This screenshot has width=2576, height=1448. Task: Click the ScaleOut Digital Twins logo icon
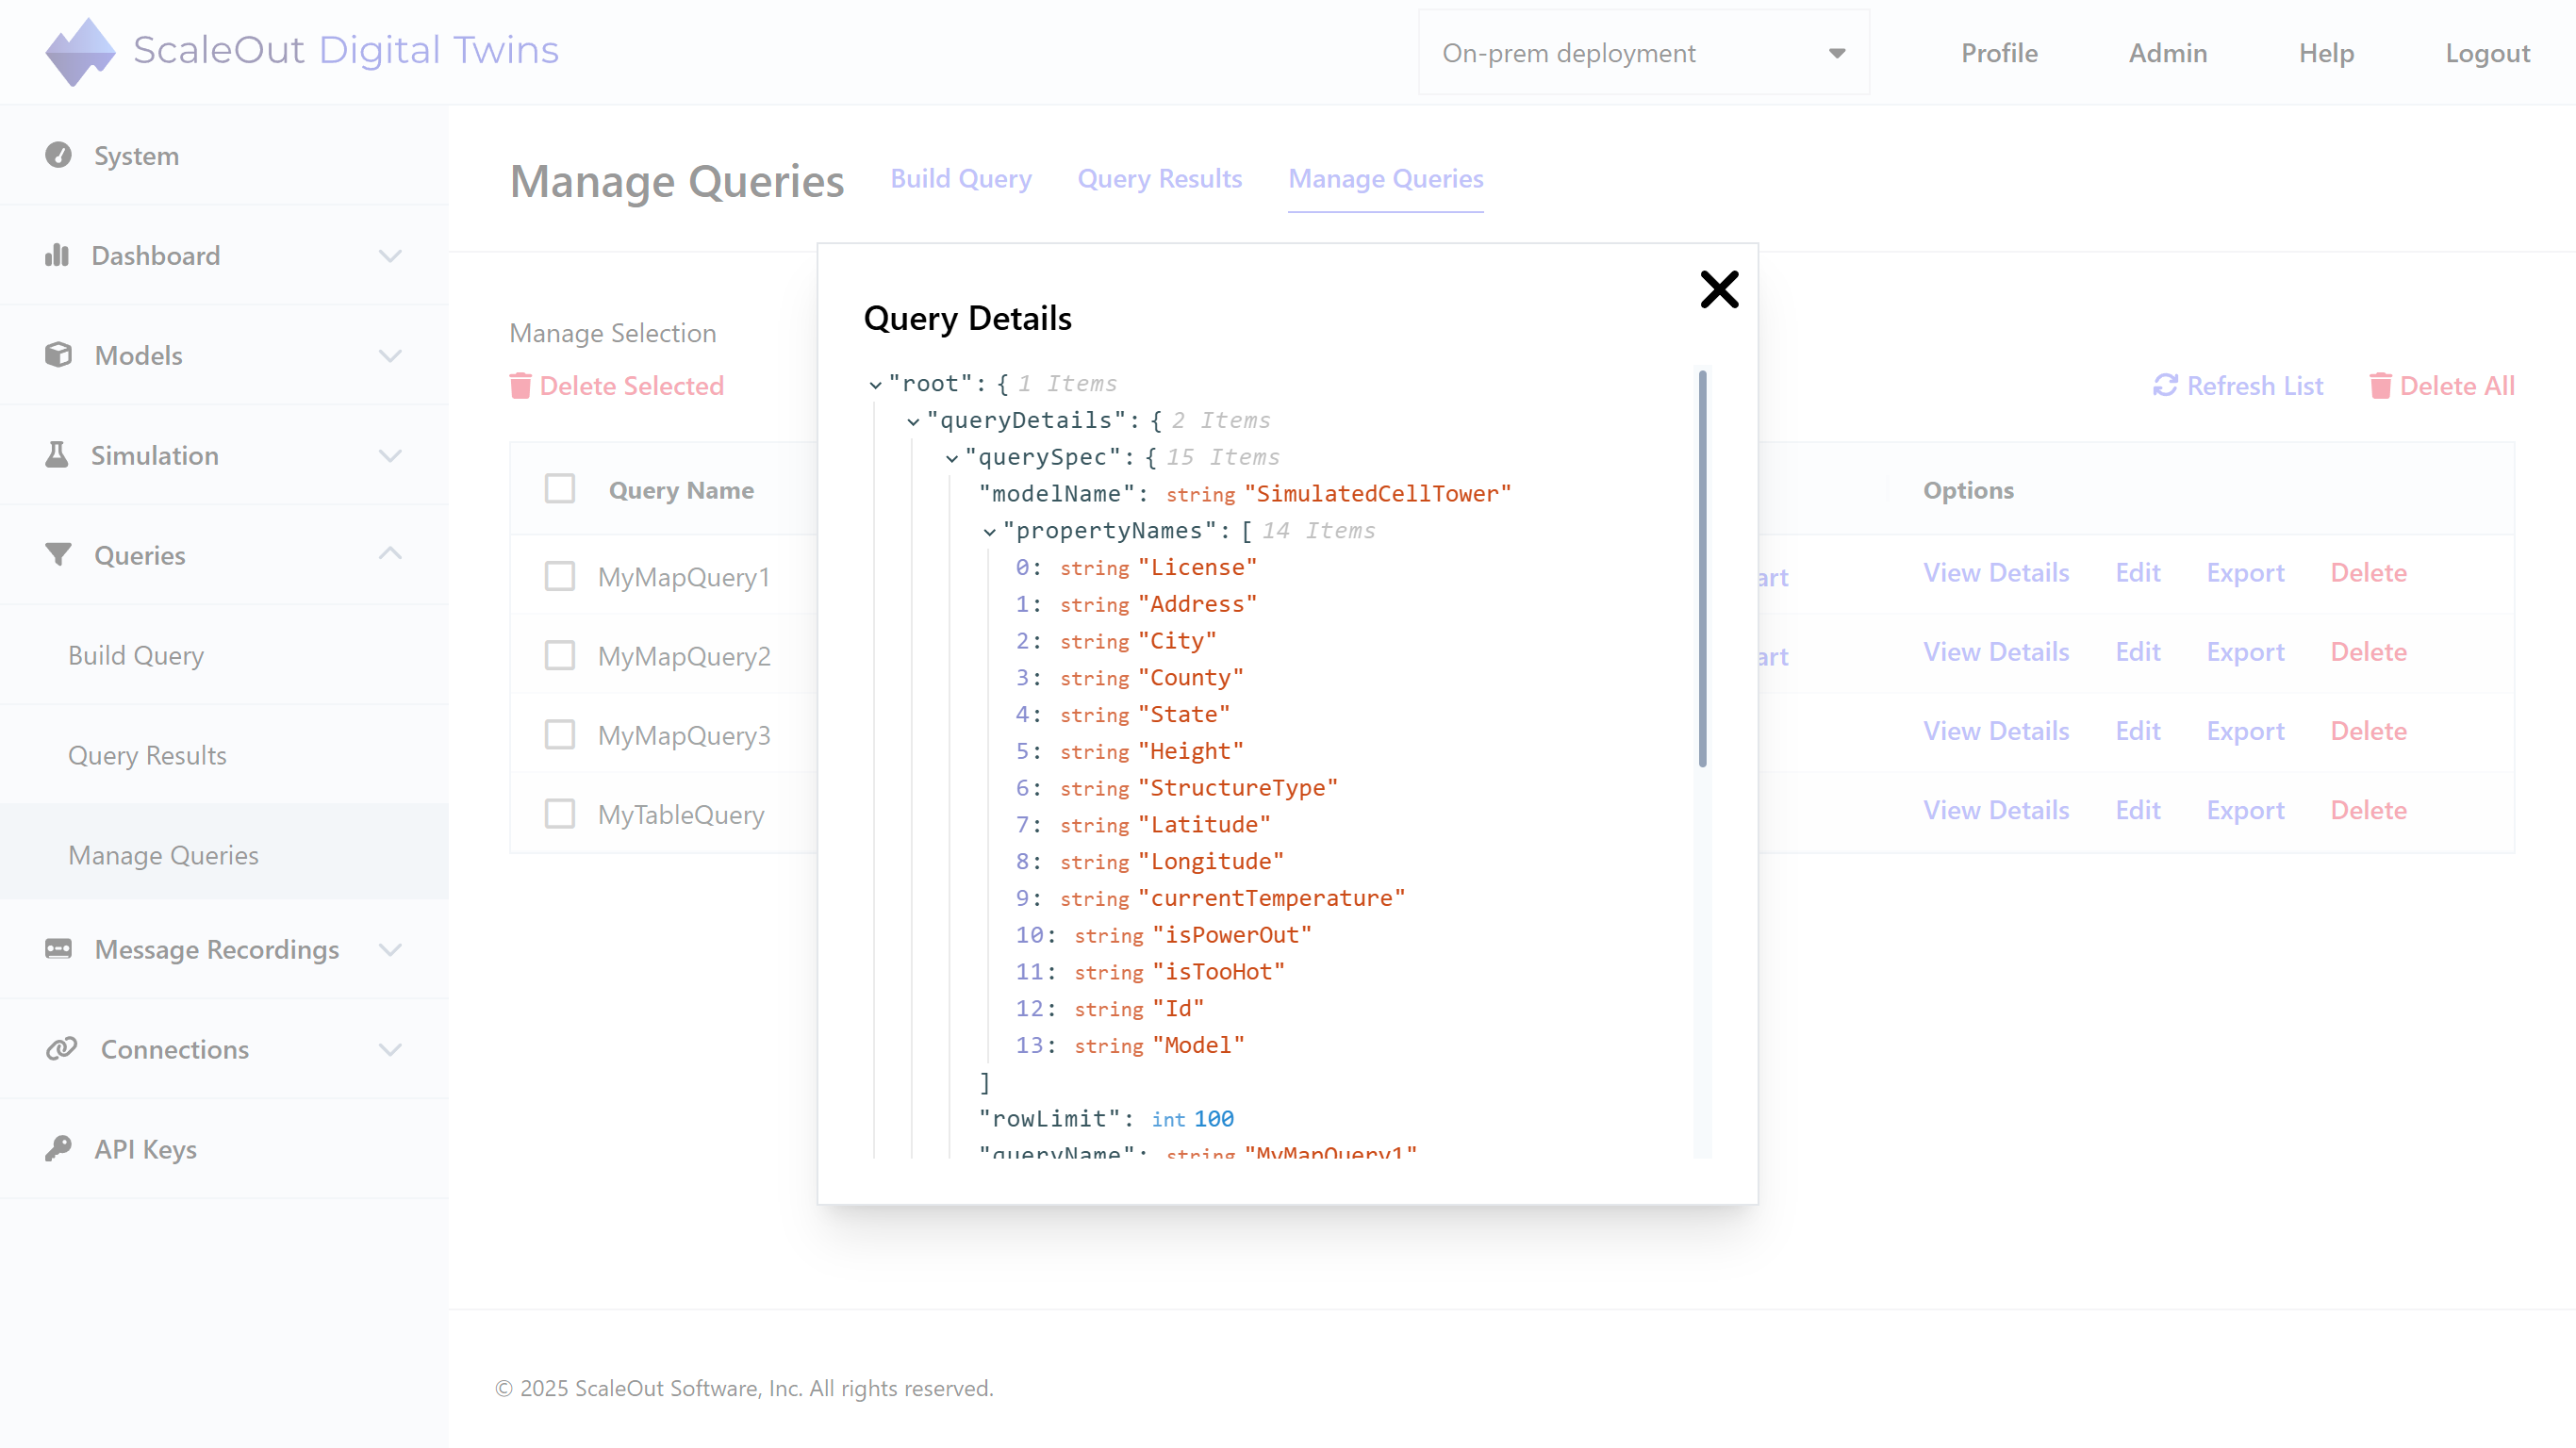80,51
